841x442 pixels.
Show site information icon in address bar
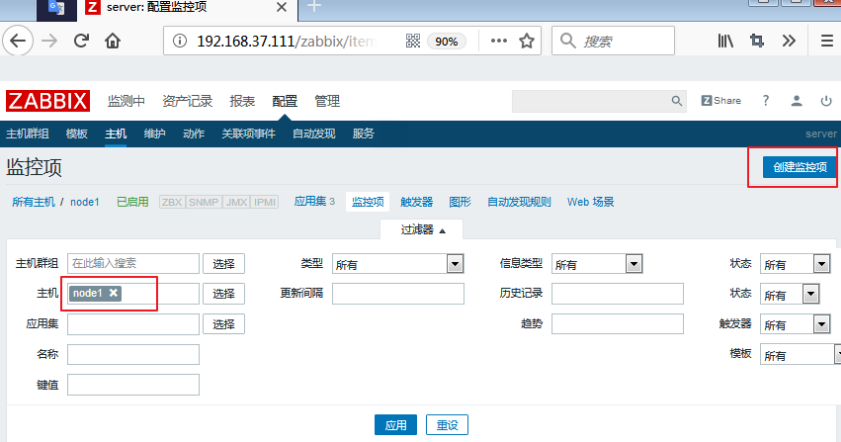(x=180, y=41)
